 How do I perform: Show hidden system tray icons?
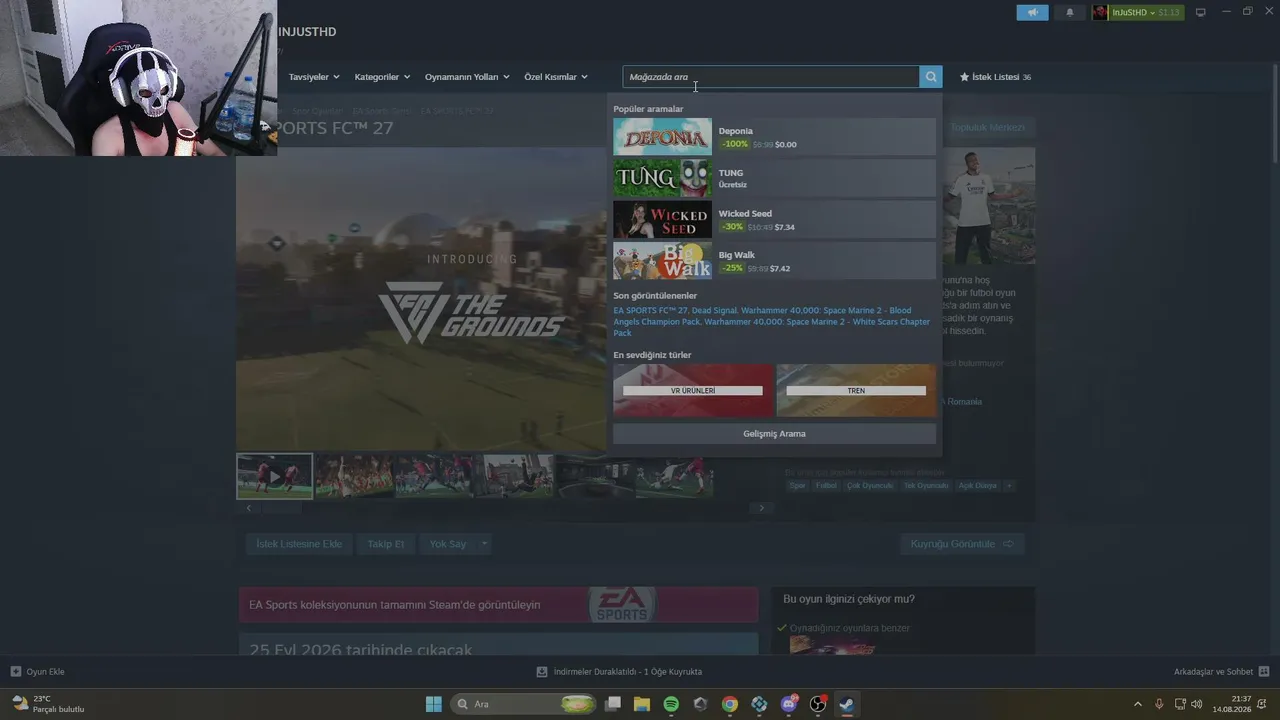[x=1137, y=704]
